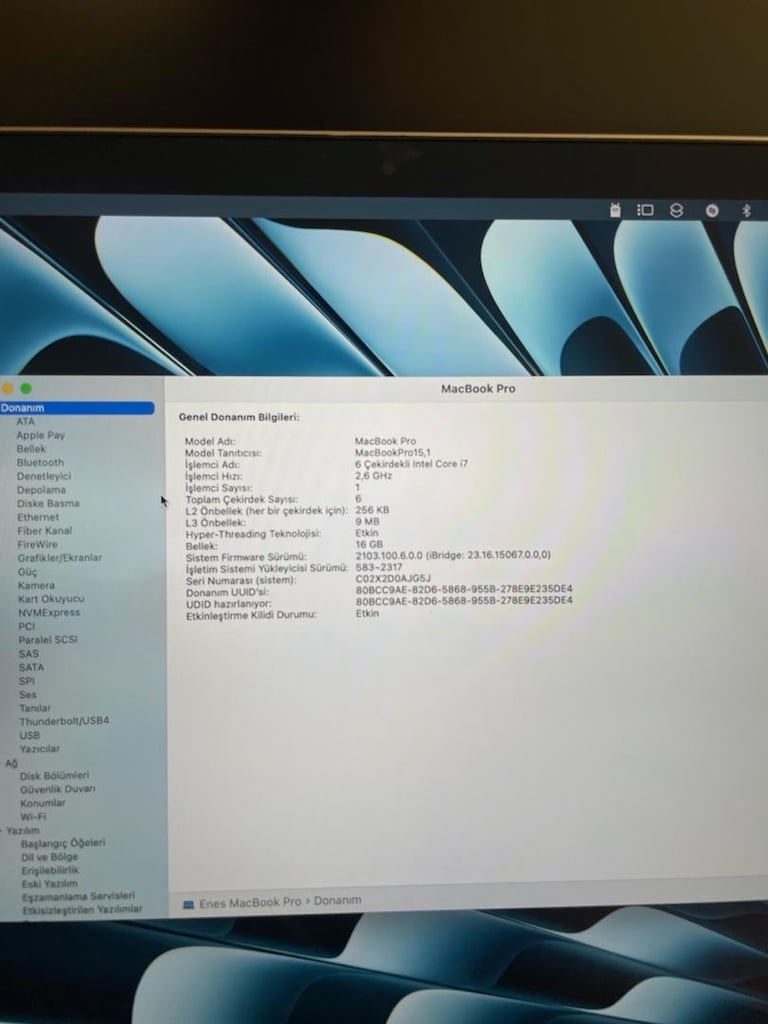This screenshot has width=768, height=1024.
Task: Open the Bluetooth menu bar icon
Action: point(746,210)
